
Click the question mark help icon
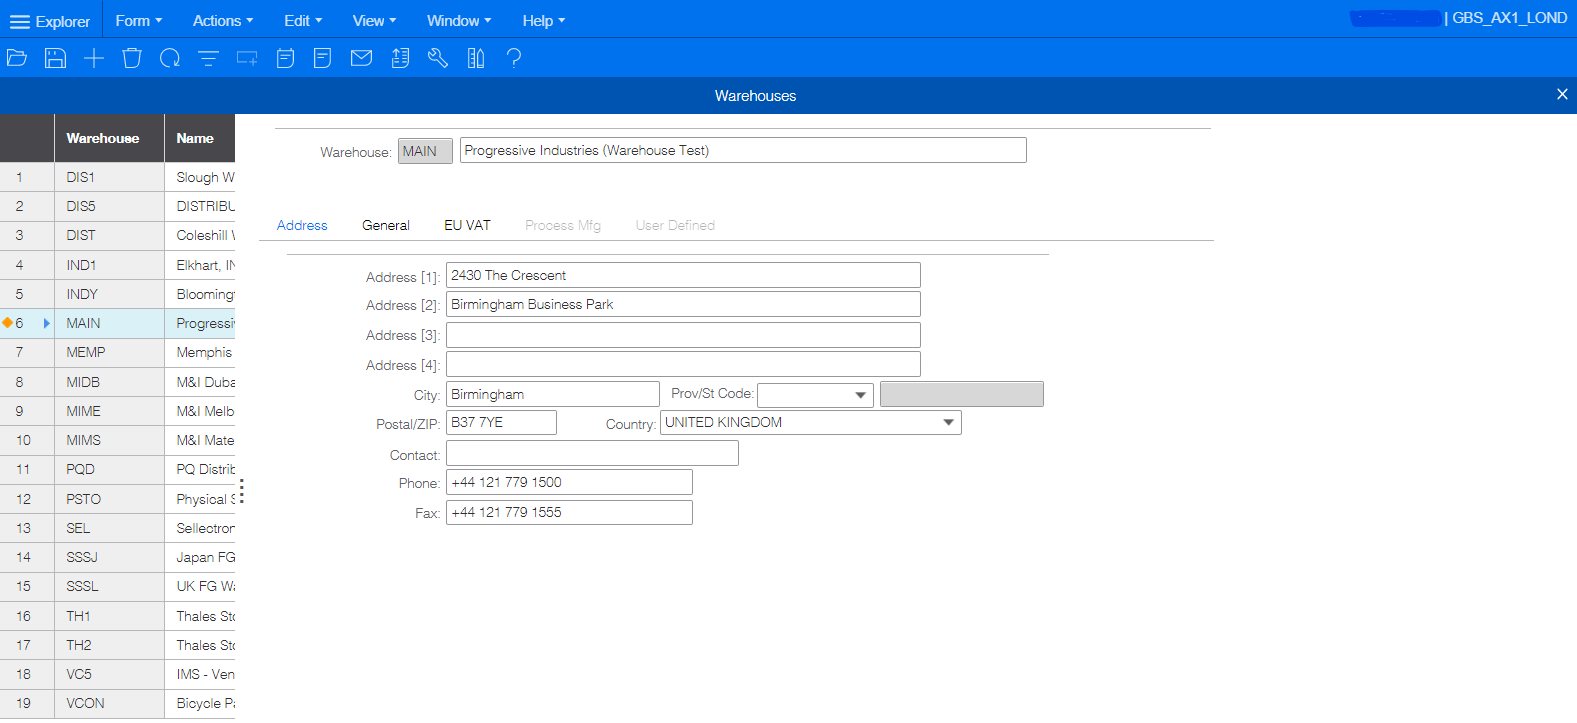(514, 58)
